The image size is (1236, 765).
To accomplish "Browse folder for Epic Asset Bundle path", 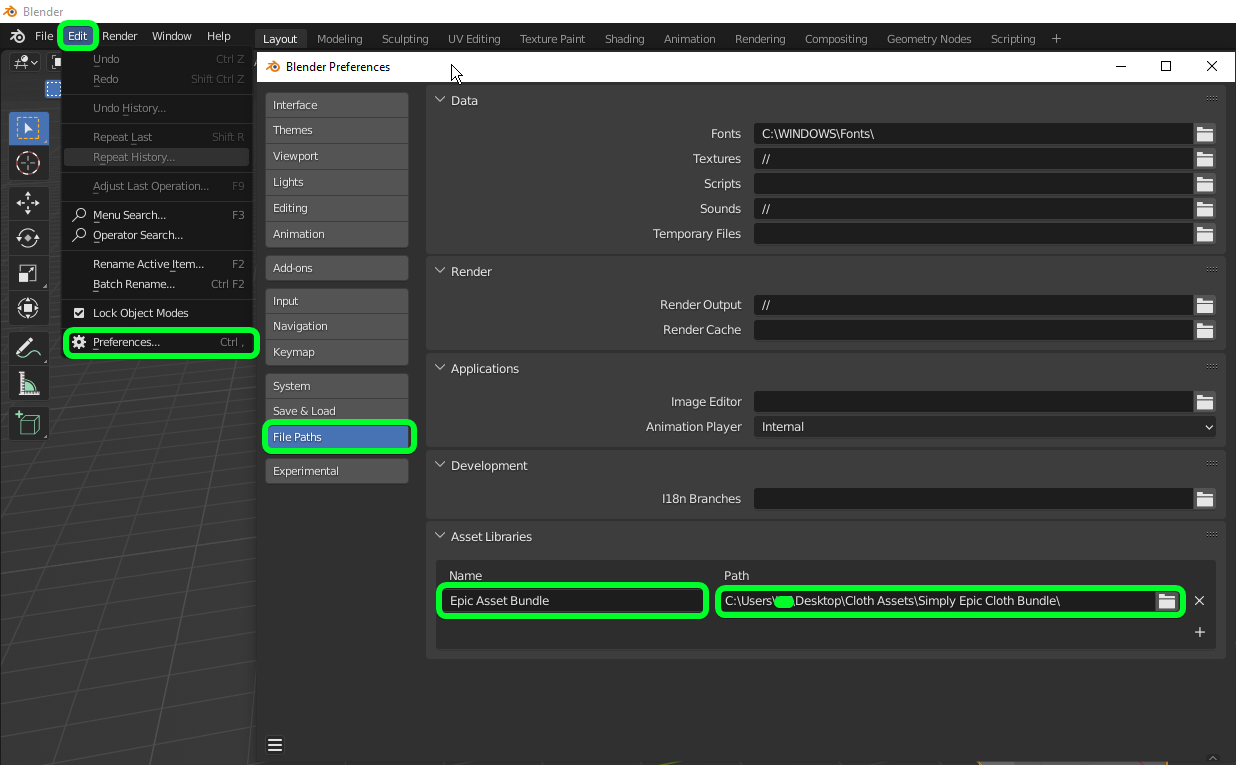I will [x=1166, y=601].
